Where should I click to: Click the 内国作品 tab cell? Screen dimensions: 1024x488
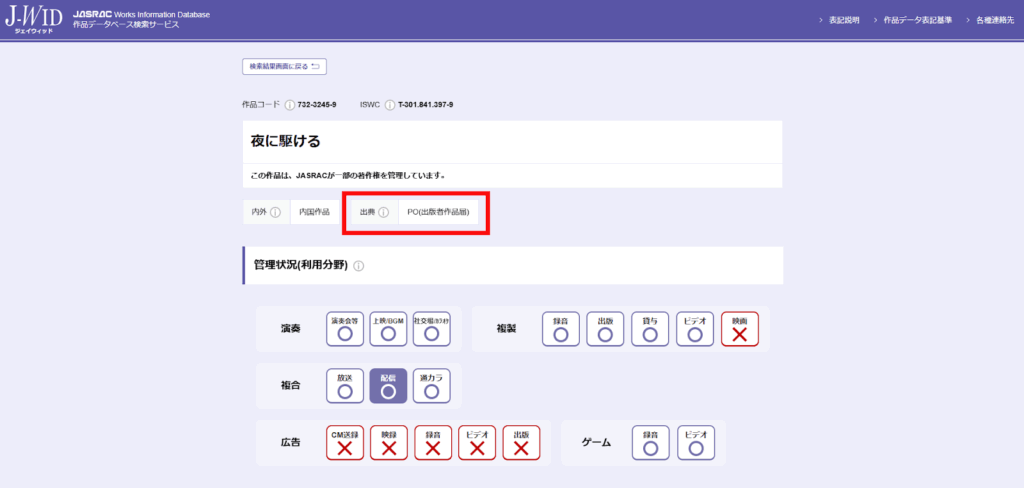pos(314,212)
